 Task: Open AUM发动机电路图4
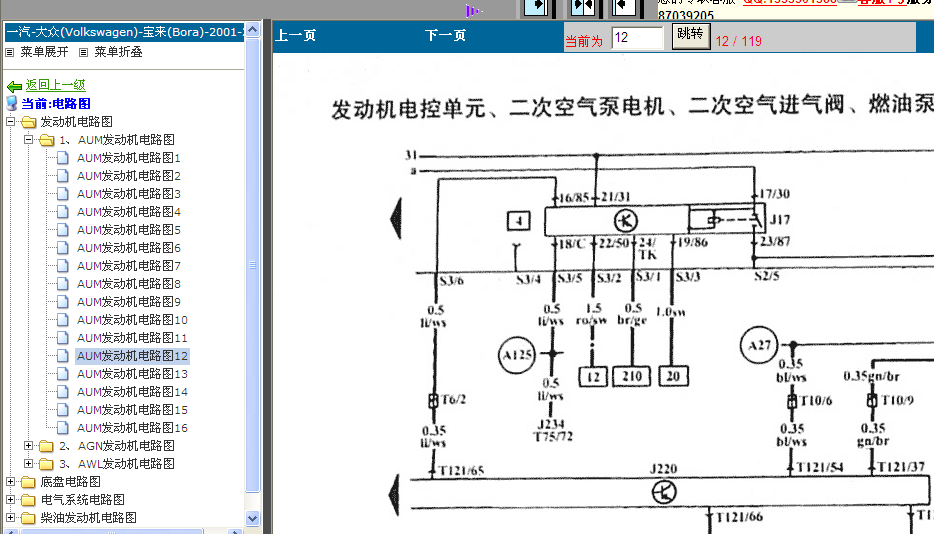tap(129, 212)
